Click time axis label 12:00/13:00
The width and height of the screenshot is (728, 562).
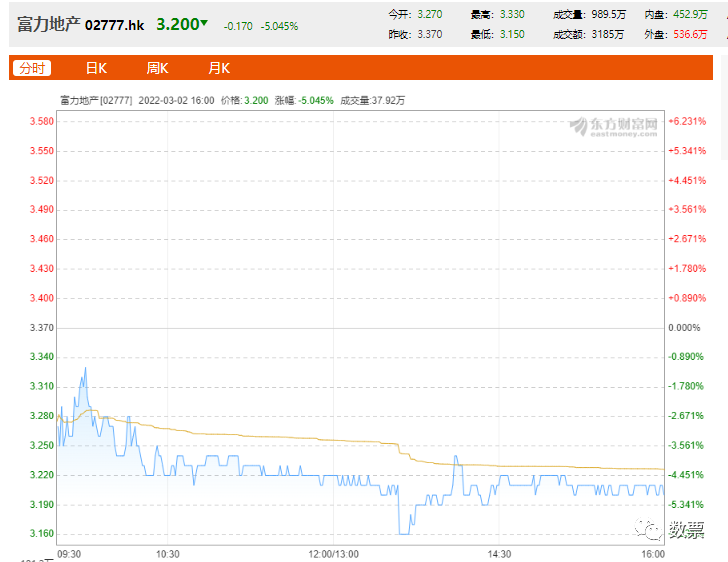(x=333, y=554)
